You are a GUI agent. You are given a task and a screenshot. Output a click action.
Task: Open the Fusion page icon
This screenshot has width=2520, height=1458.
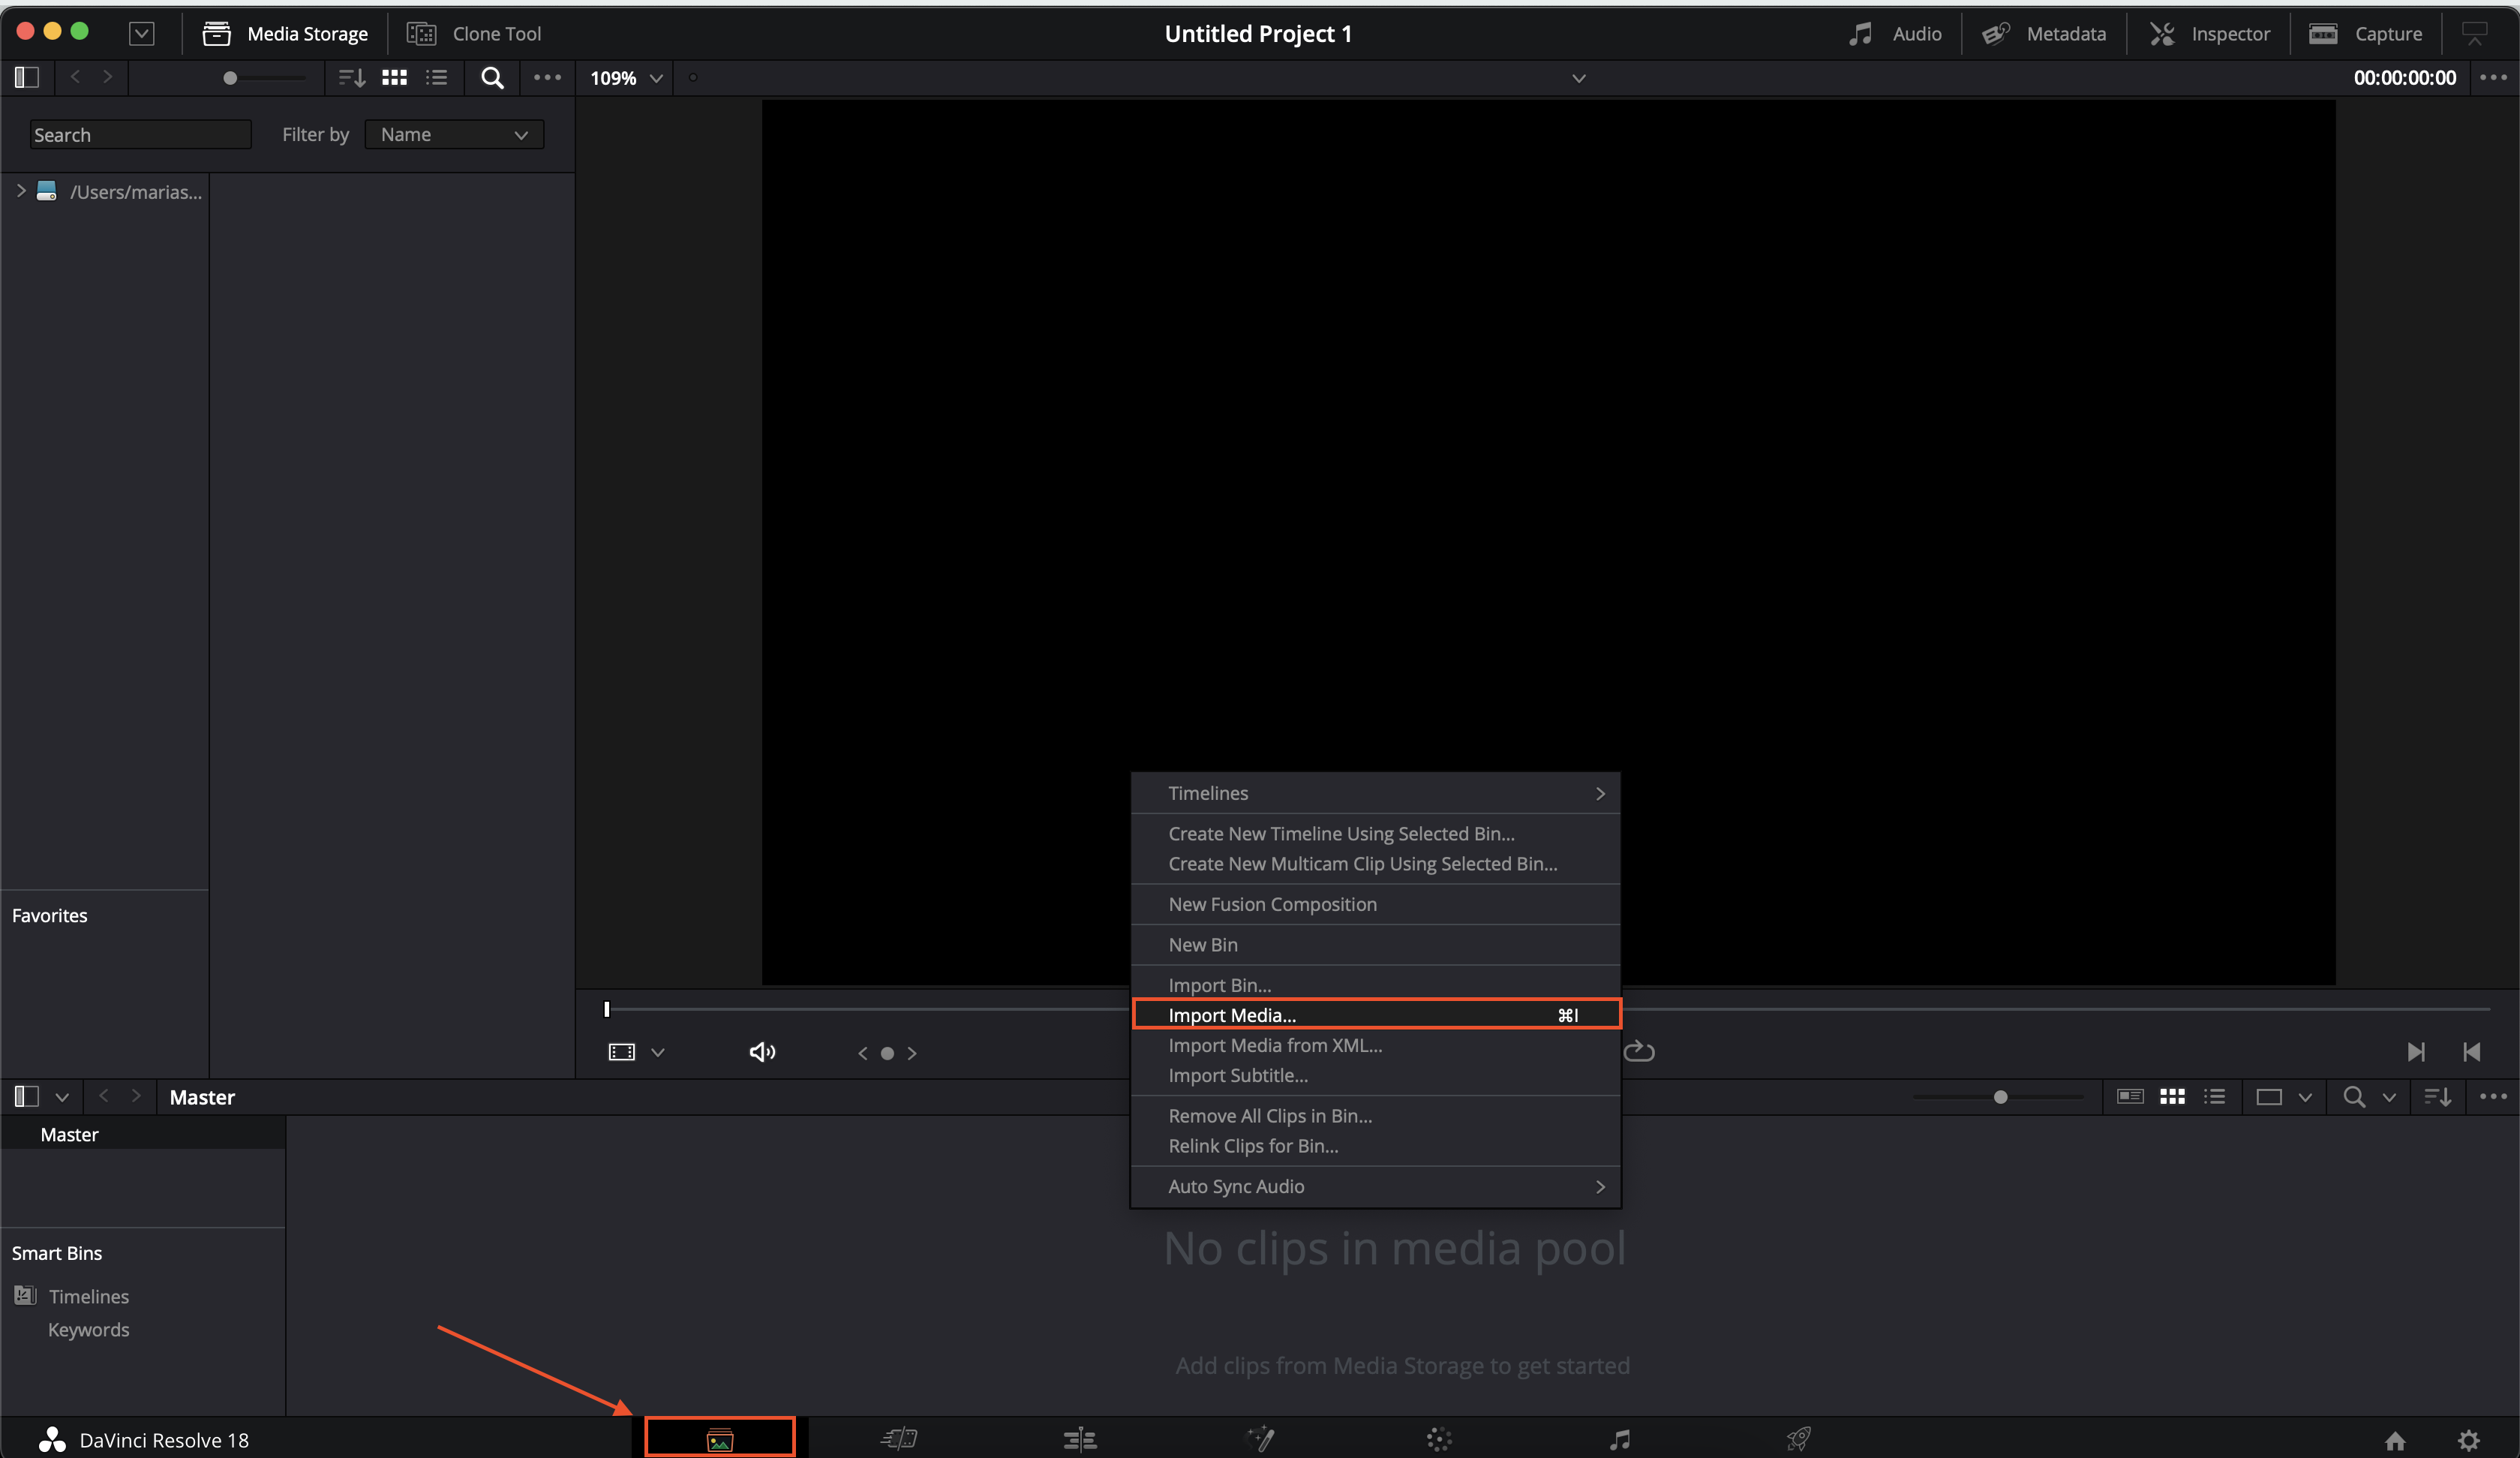point(1260,1439)
